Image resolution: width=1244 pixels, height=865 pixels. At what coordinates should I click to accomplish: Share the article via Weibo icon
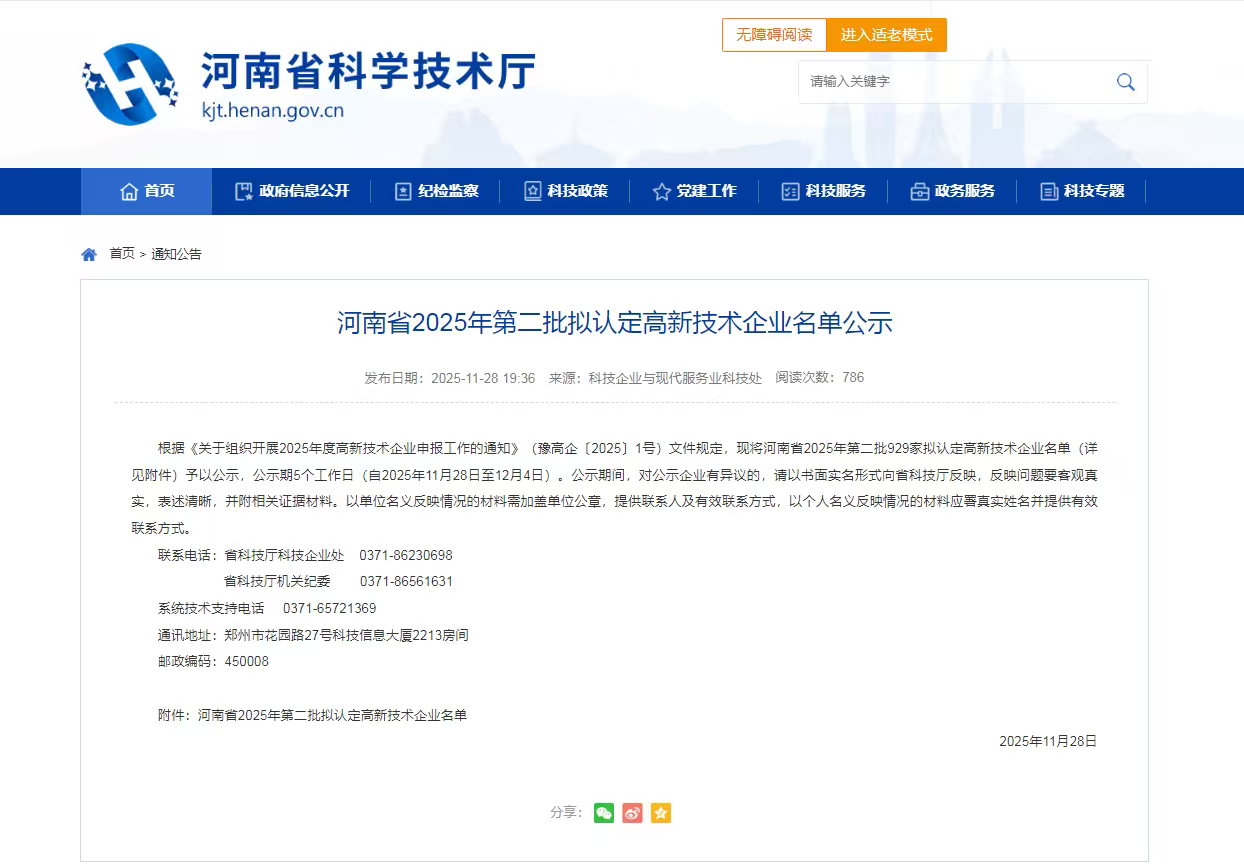tap(632, 813)
